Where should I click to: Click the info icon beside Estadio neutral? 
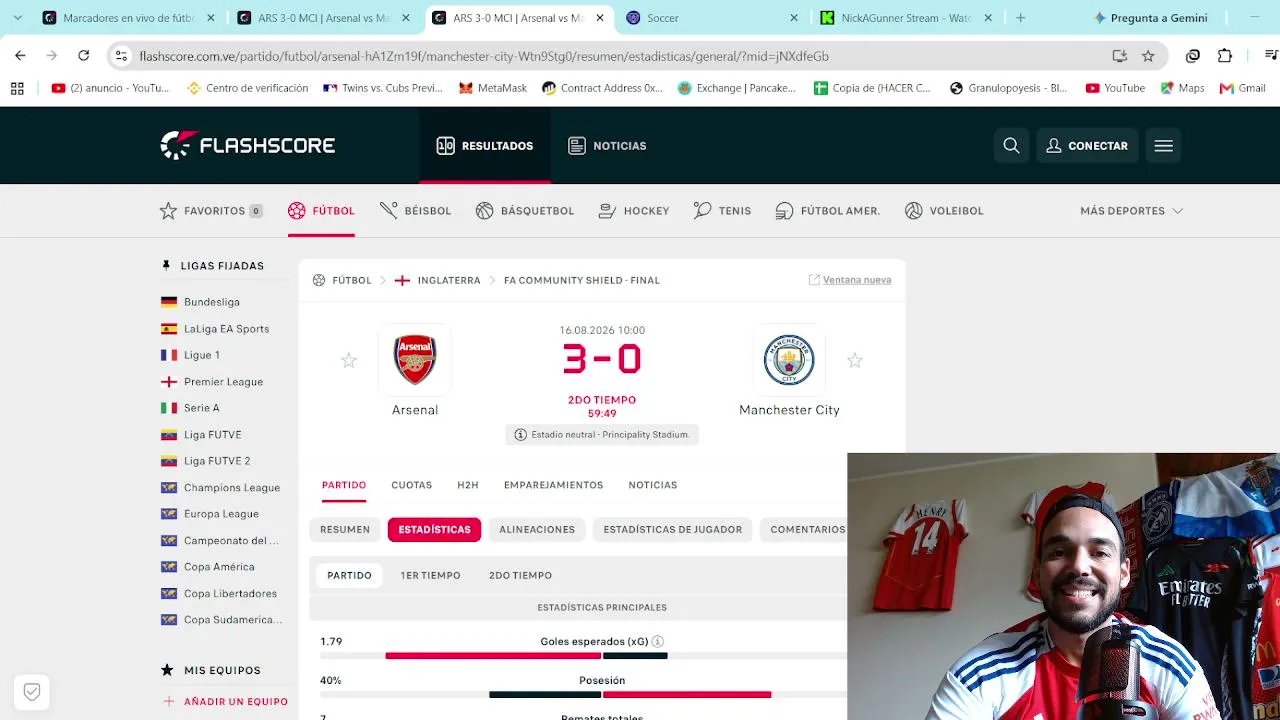(520, 435)
